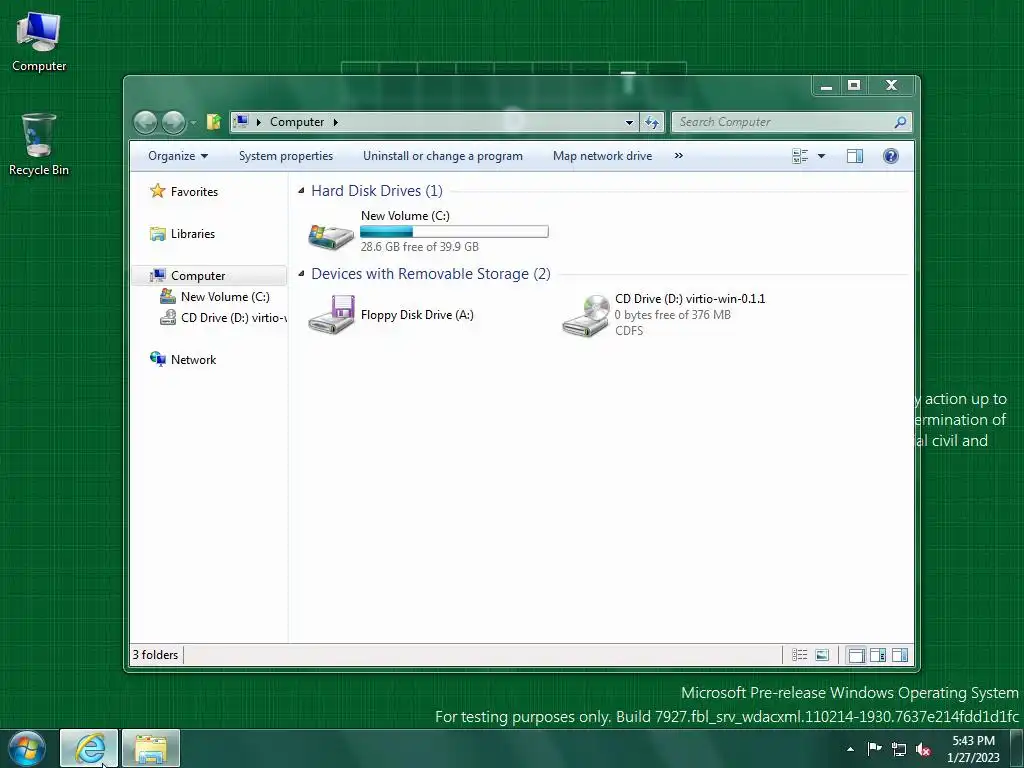Click Windows Explorer taskbar button
Screen dimensions: 1024x768
(151, 748)
